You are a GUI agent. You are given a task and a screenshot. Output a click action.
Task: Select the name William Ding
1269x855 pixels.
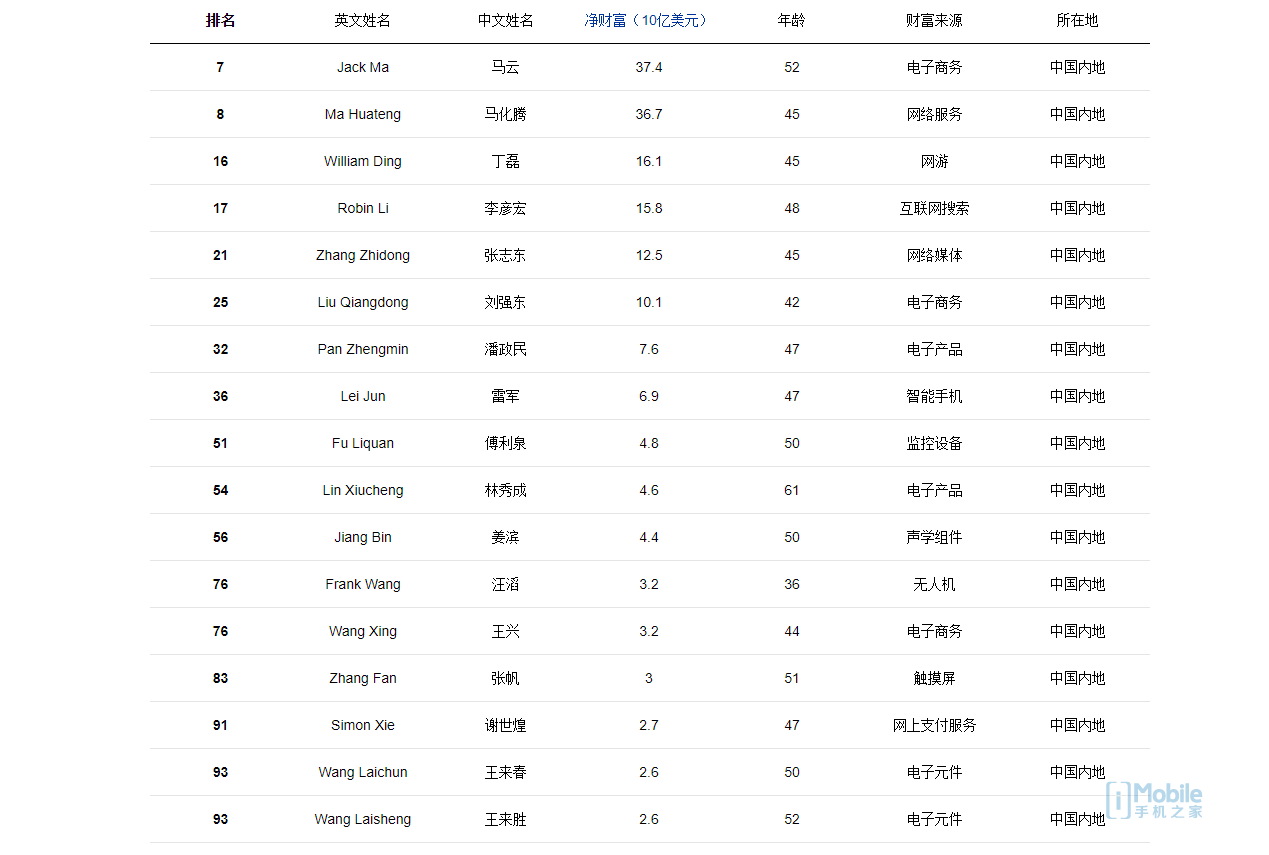tap(363, 161)
